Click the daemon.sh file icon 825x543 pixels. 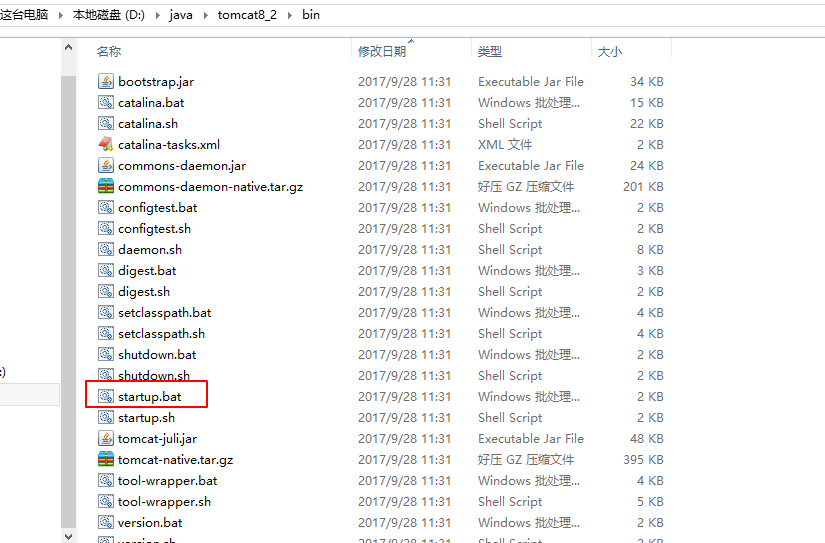(106, 249)
